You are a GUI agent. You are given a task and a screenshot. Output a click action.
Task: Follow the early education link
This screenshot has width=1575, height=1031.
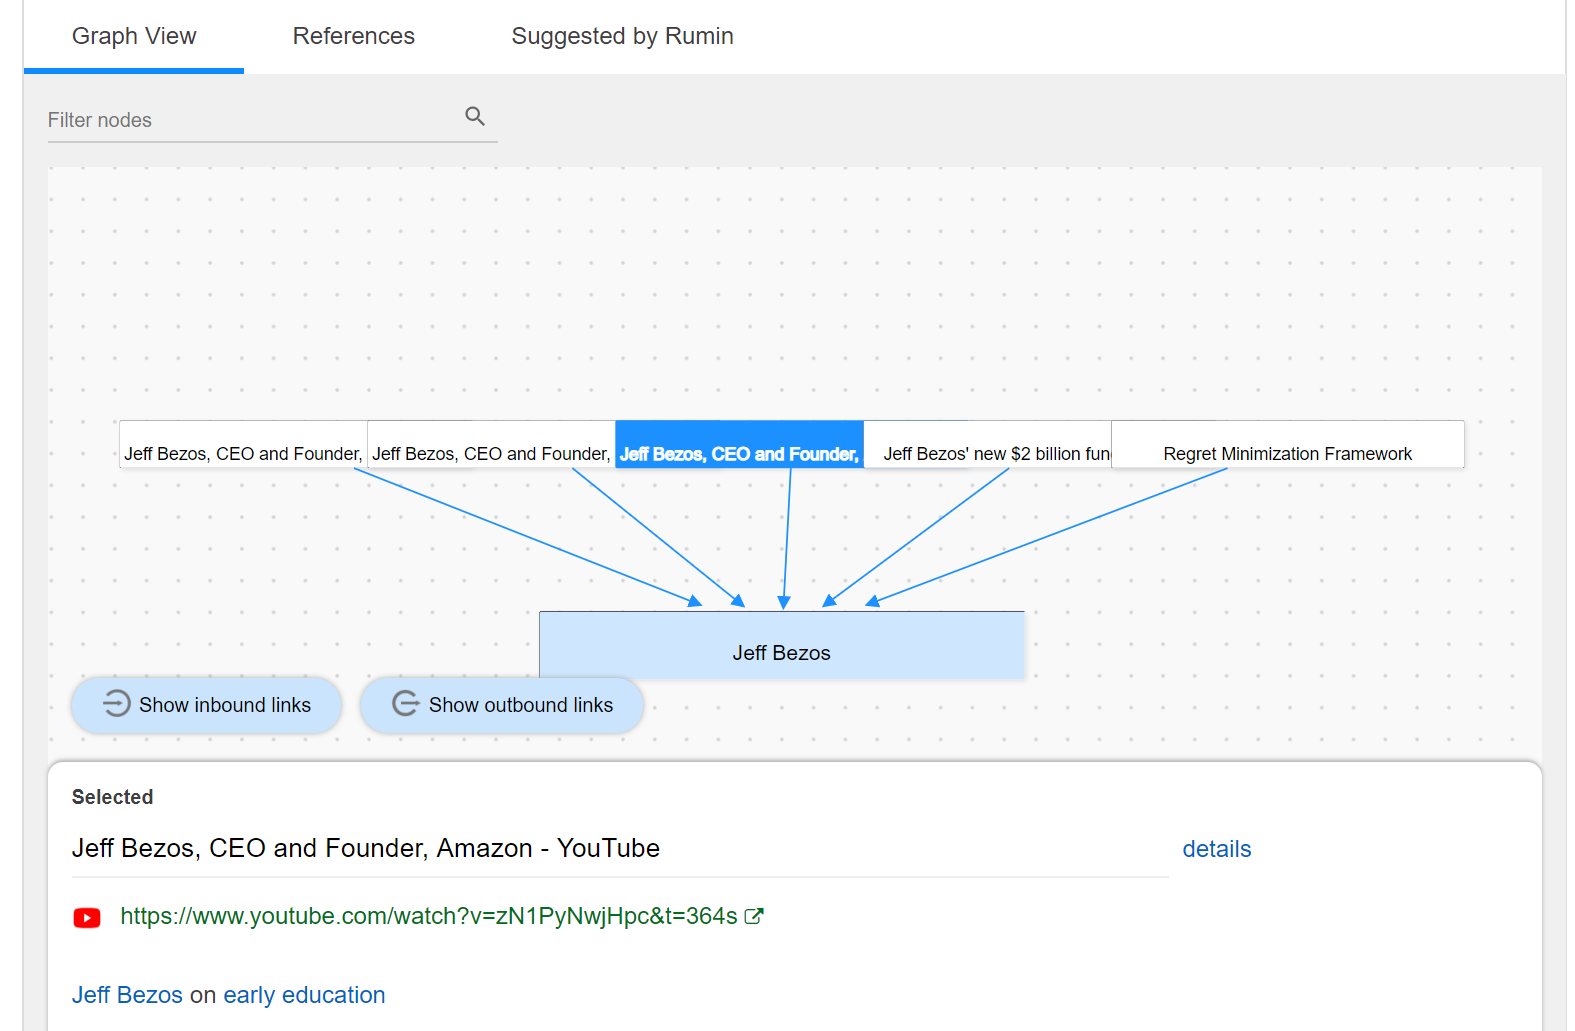pyautogui.click(x=304, y=995)
